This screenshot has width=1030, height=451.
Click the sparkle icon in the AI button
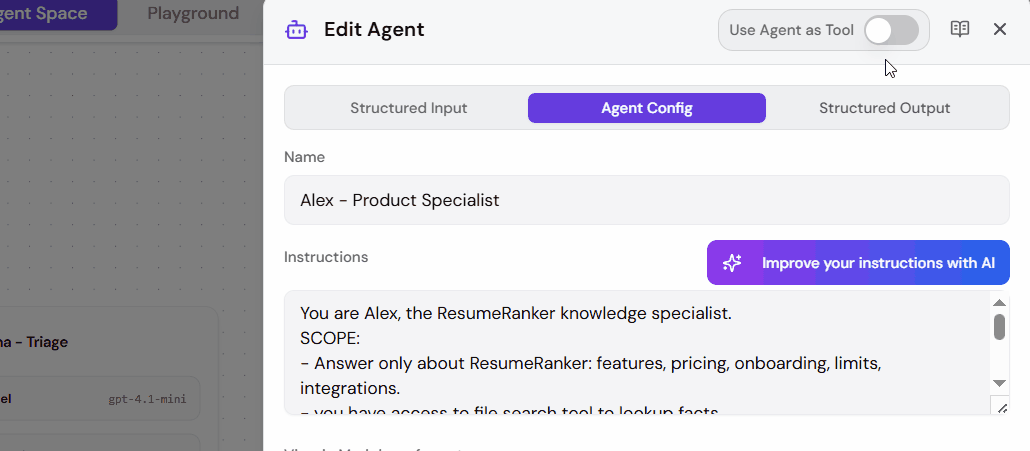(x=732, y=263)
